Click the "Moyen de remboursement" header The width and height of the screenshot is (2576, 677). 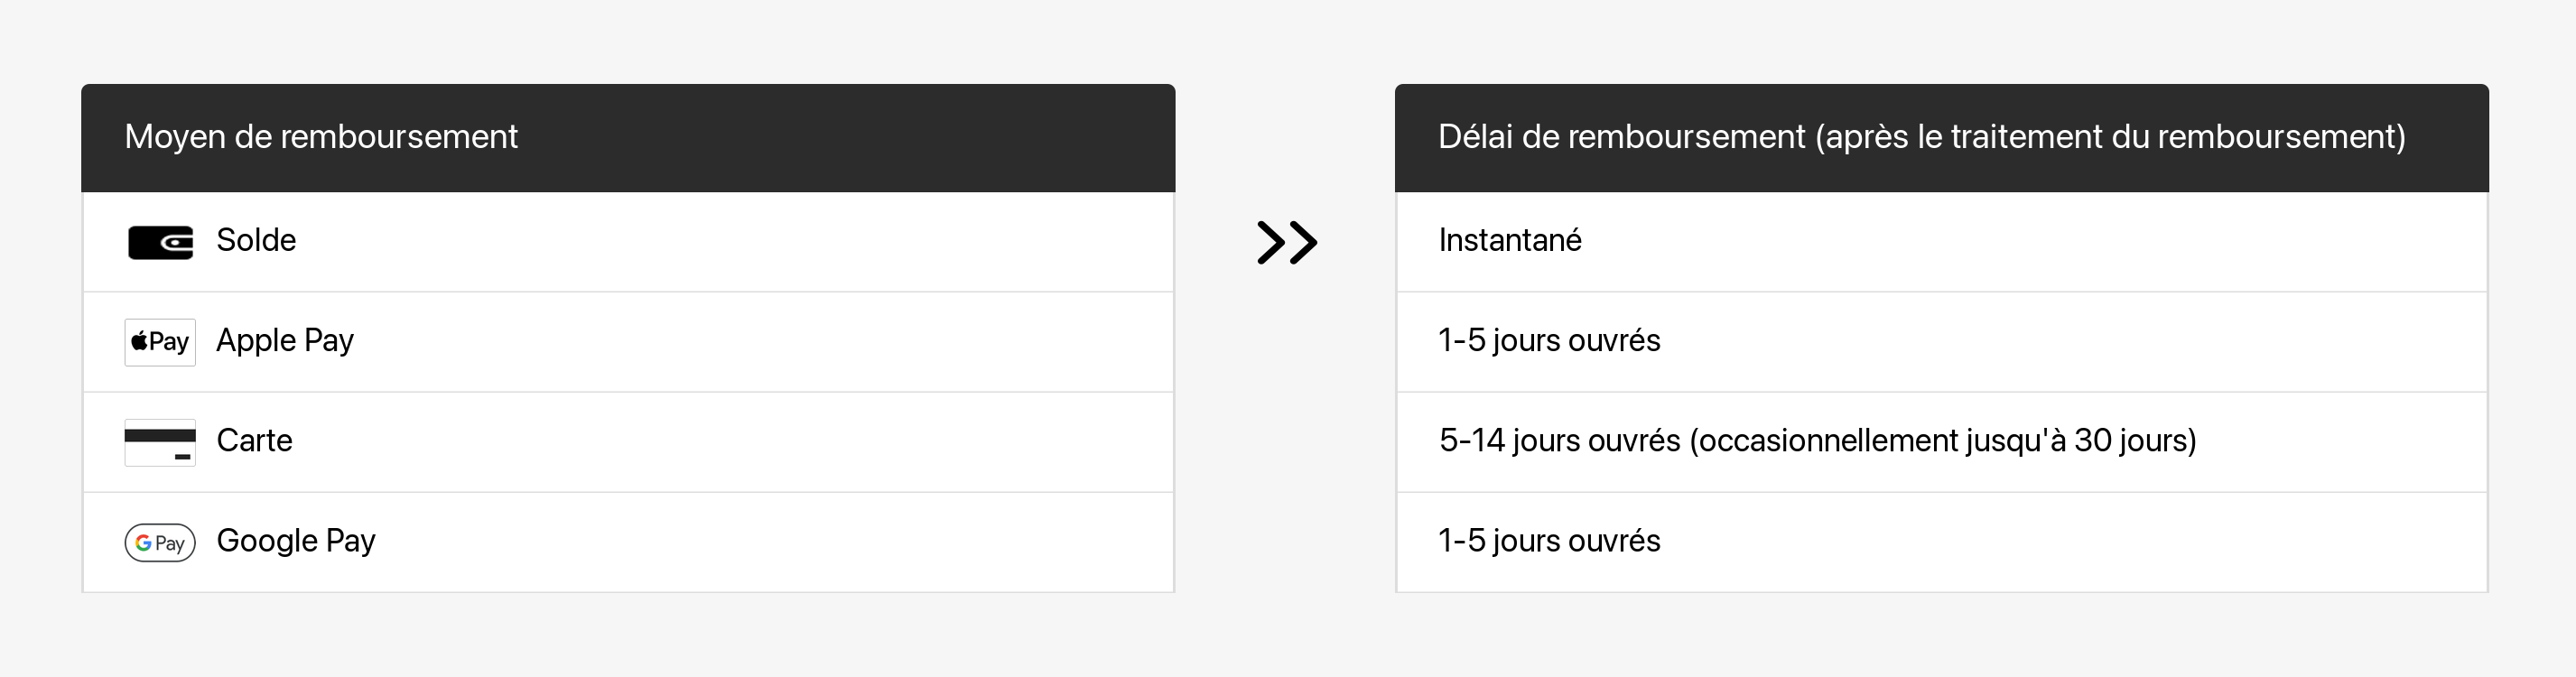pyautogui.click(x=321, y=136)
